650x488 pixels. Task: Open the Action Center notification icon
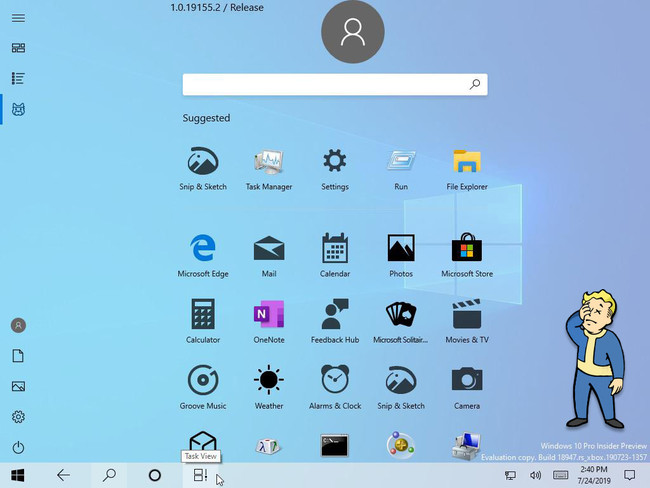[630, 475]
